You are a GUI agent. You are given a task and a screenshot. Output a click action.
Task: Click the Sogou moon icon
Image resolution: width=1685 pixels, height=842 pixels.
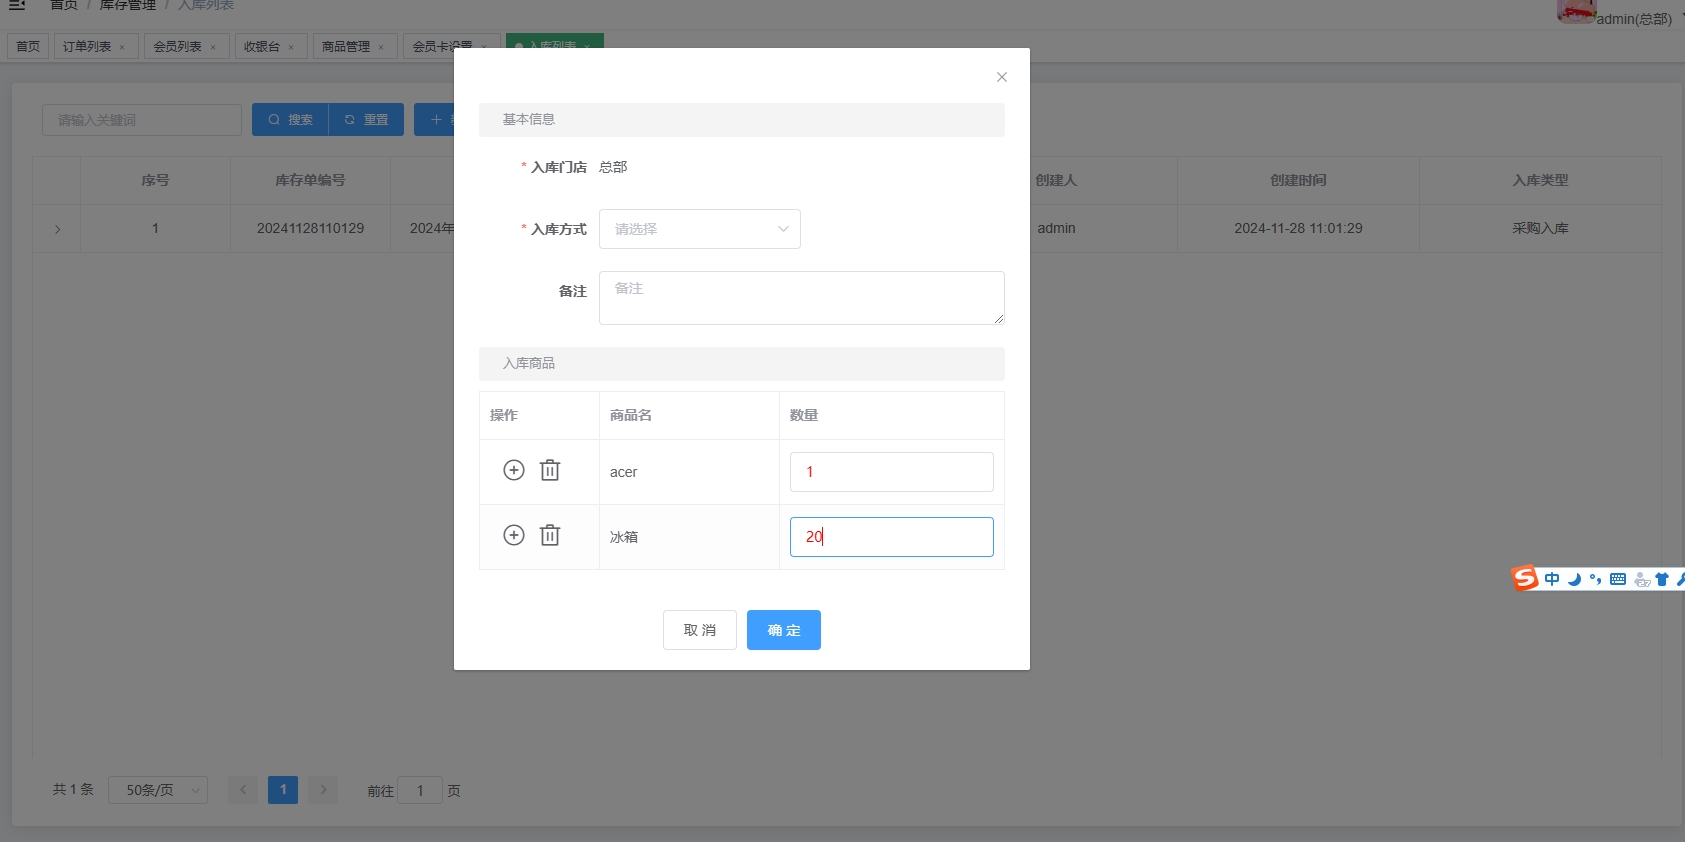1574,579
